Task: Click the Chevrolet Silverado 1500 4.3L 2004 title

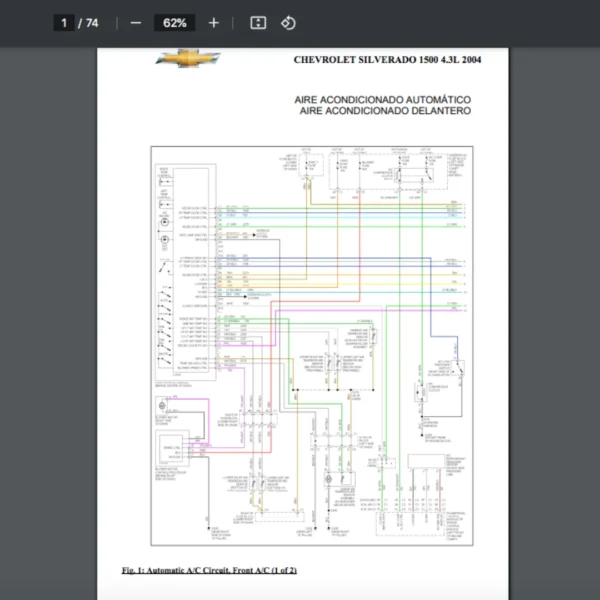Action: click(x=387, y=60)
